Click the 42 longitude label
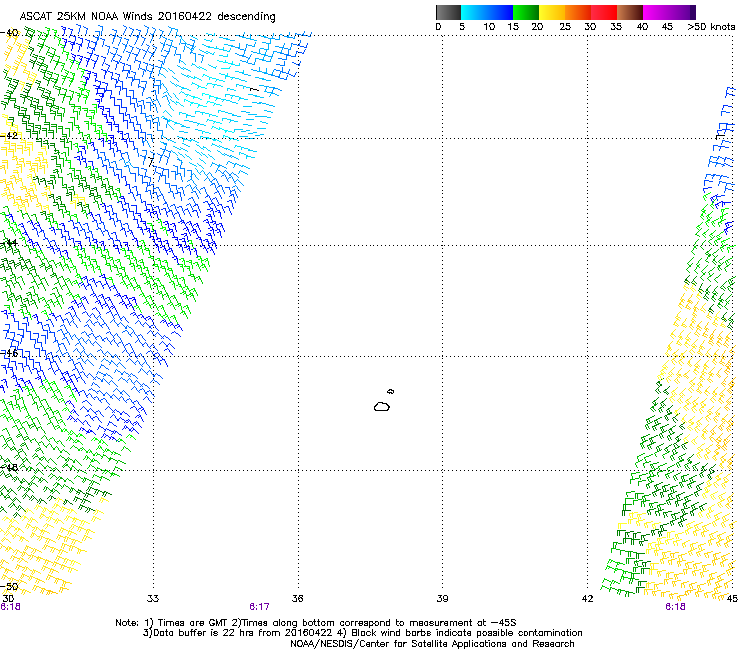 click(x=587, y=599)
